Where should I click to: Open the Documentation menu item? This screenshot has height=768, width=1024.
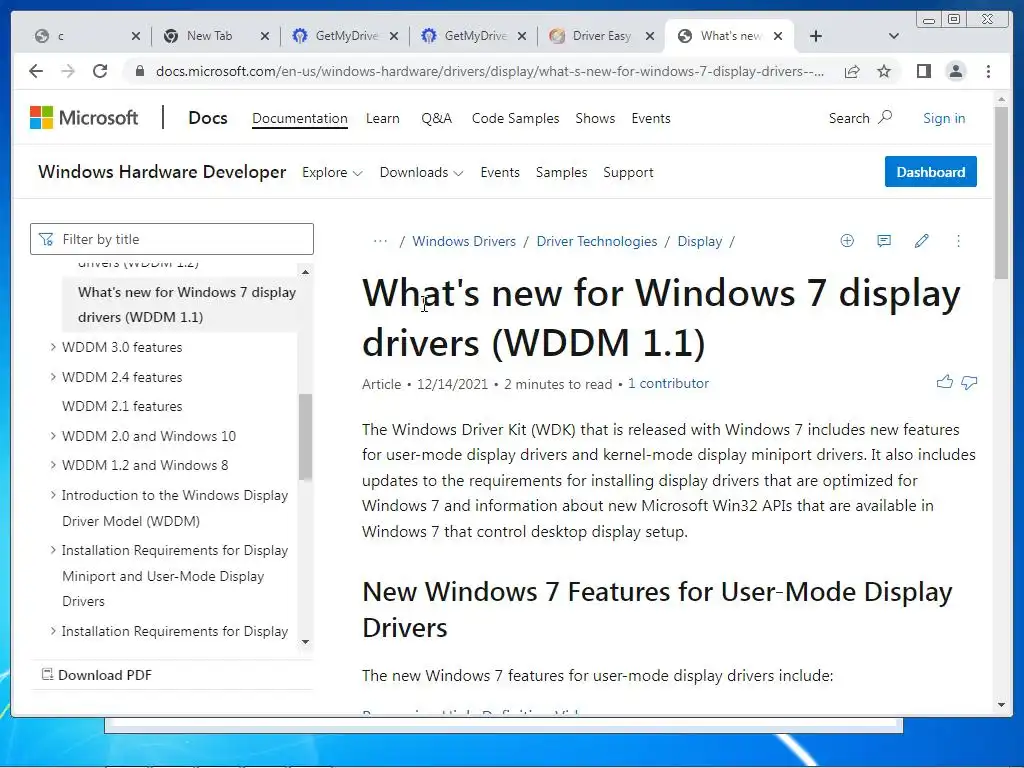pyautogui.click(x=300, y=118)
